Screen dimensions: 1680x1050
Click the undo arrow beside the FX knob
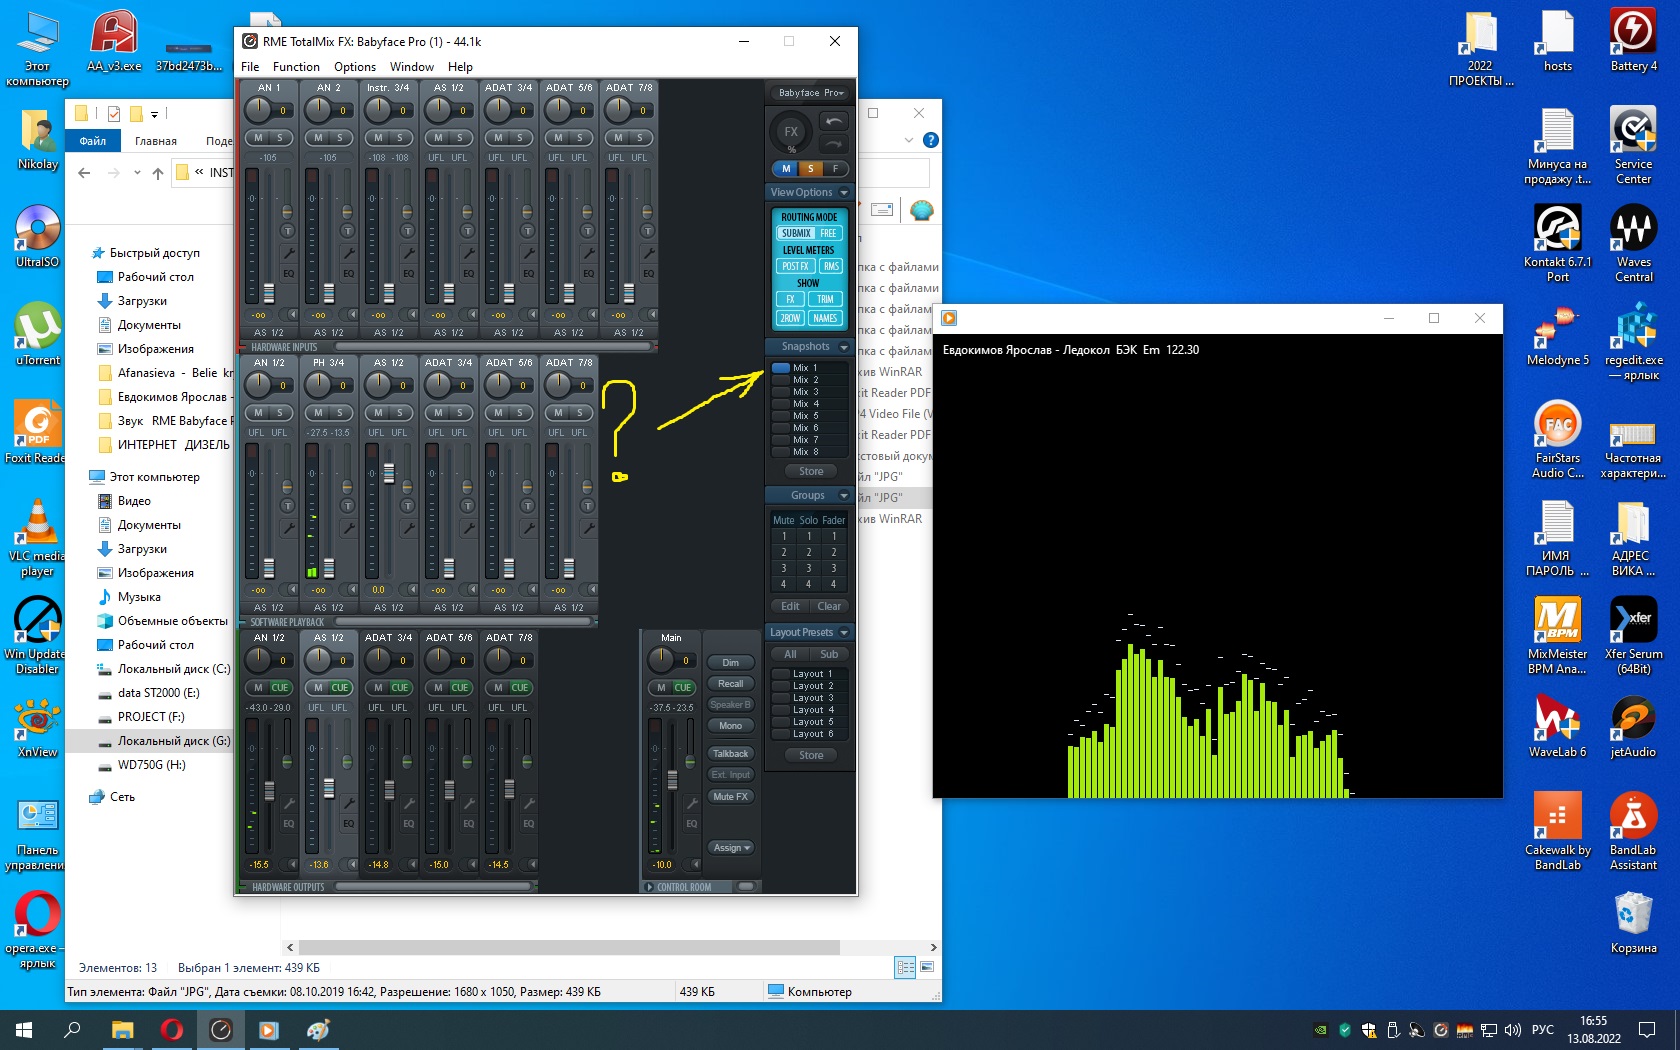[833, 122]
